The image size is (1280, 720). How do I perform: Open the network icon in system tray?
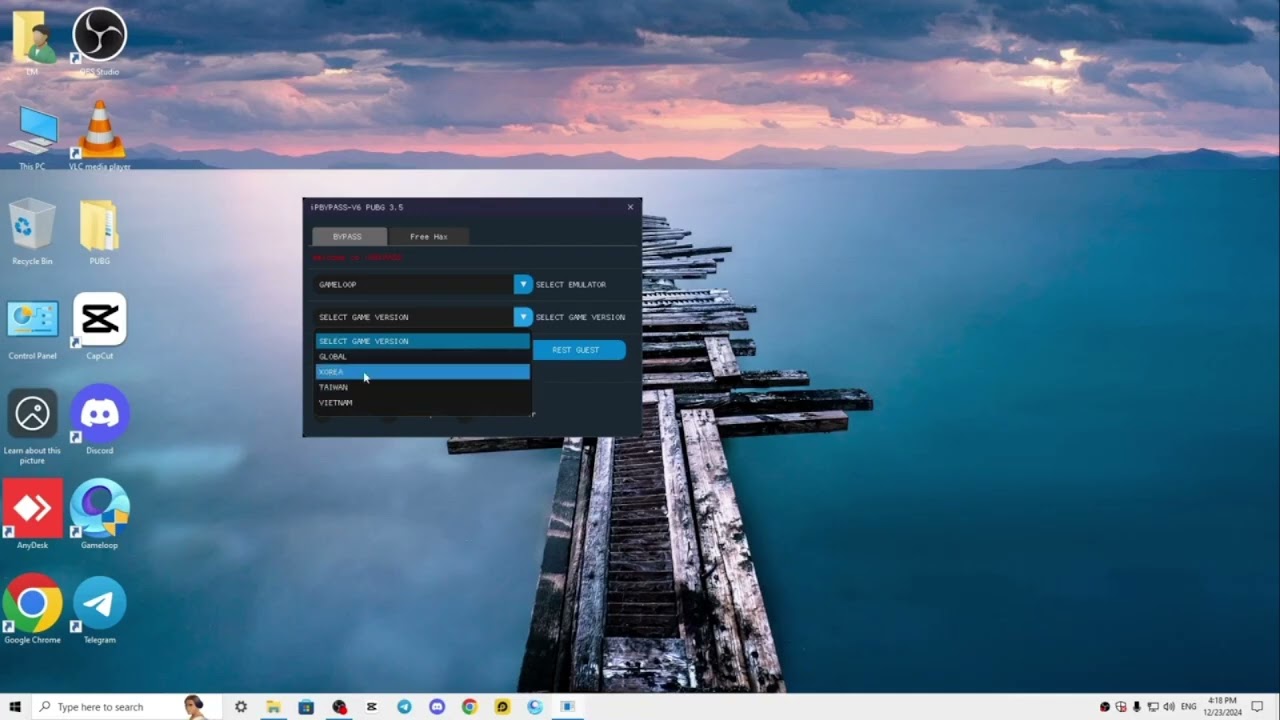click(x=1153, y=707)
